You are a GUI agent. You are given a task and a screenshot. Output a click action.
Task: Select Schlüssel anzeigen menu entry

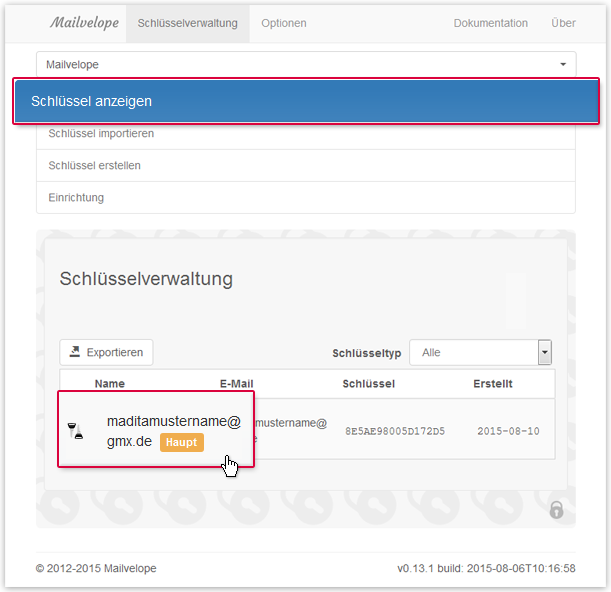tap(306, 101)
